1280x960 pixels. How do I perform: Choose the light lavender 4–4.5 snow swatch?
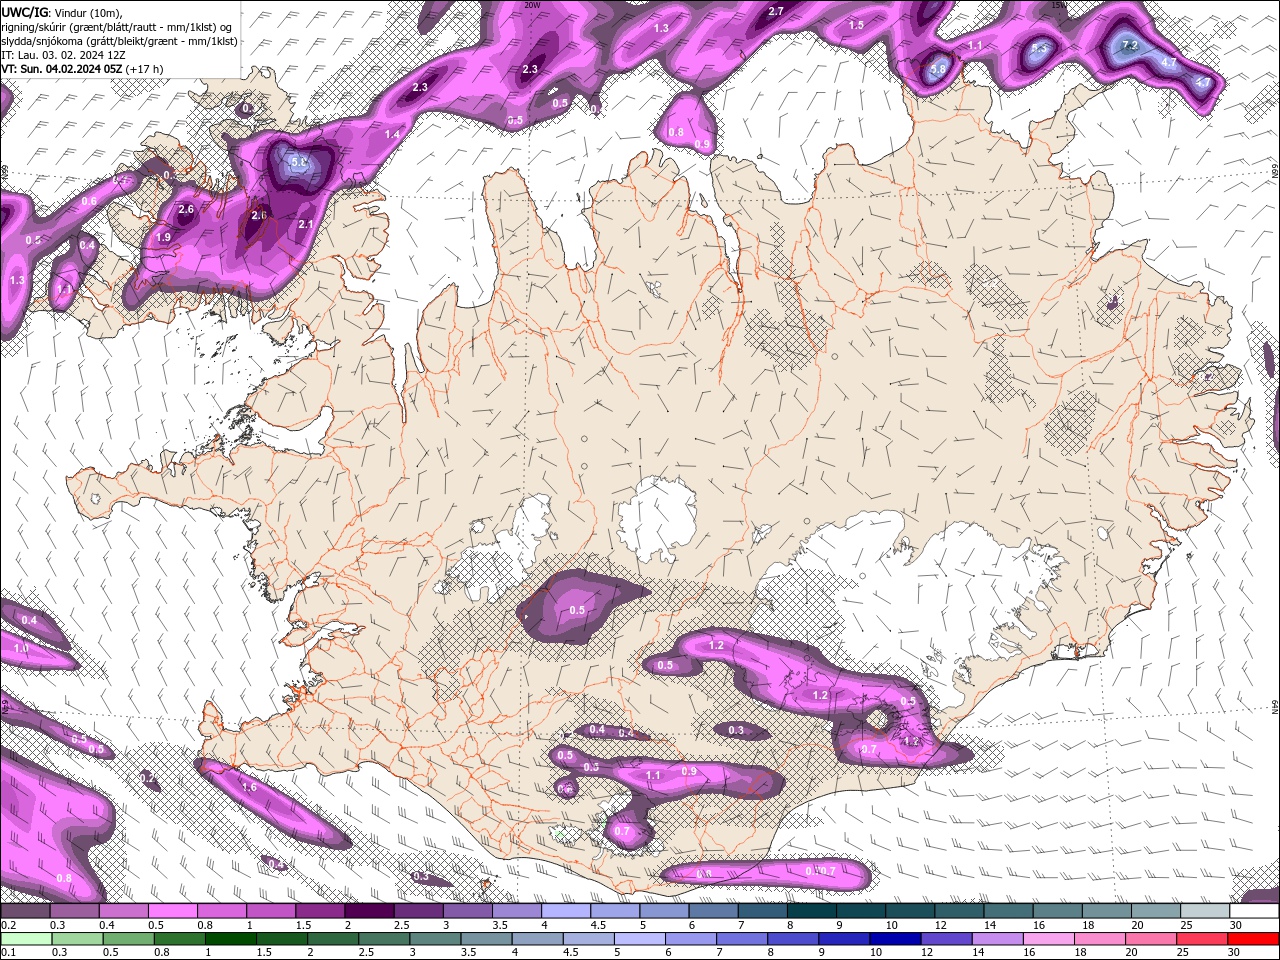pyautogui.click(x=565, y=911)
